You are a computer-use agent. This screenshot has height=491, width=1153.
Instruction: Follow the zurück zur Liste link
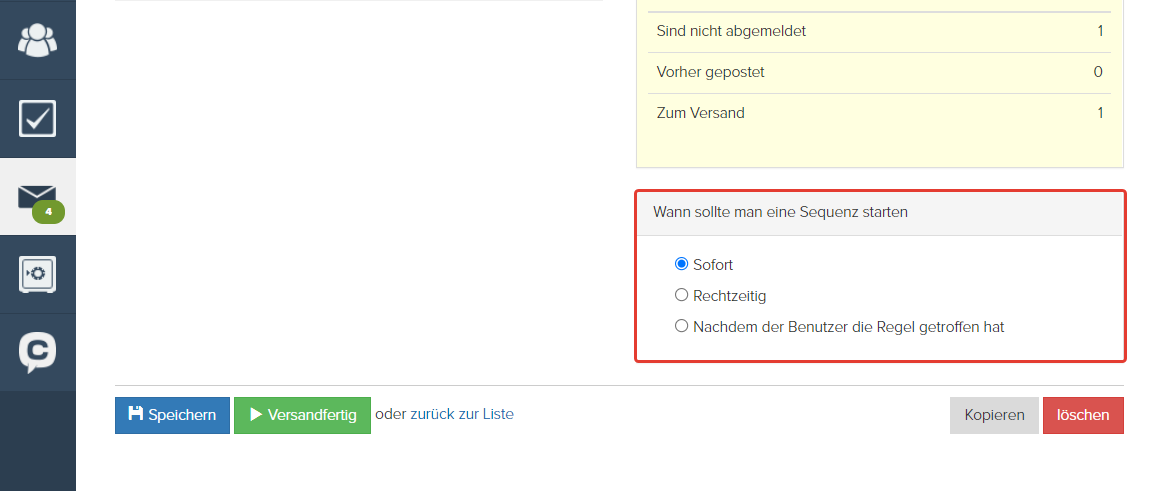click(x=462, y=414)
